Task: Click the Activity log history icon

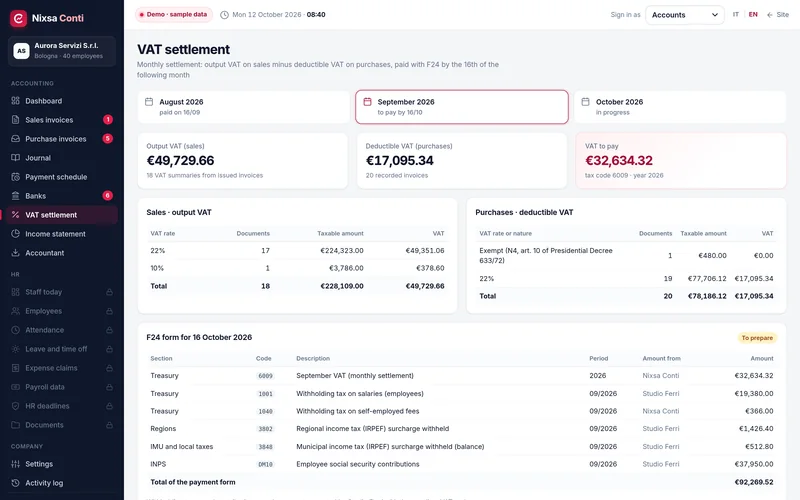Action: point(15,483)
